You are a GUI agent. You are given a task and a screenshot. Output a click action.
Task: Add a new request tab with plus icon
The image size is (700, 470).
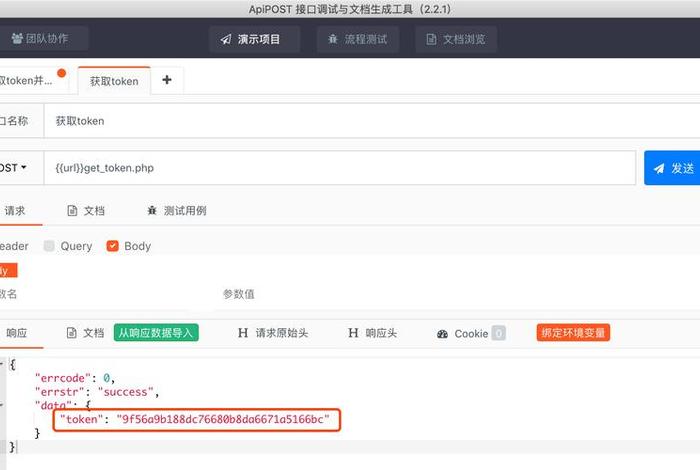click(166, 81)
